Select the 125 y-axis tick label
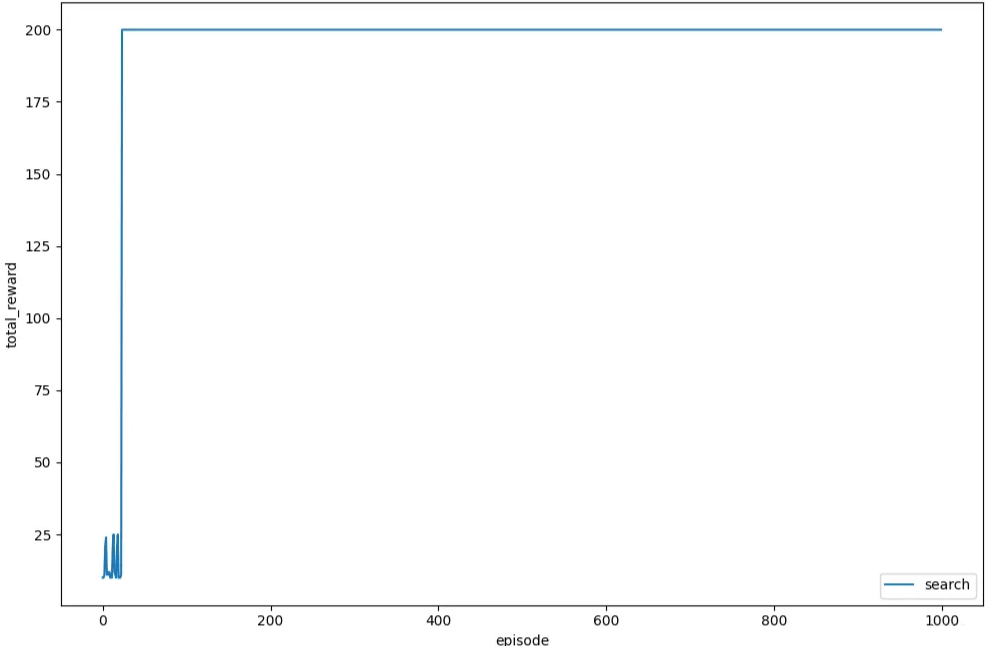Viewport: 988px width, 646px height. click(42, 246)
